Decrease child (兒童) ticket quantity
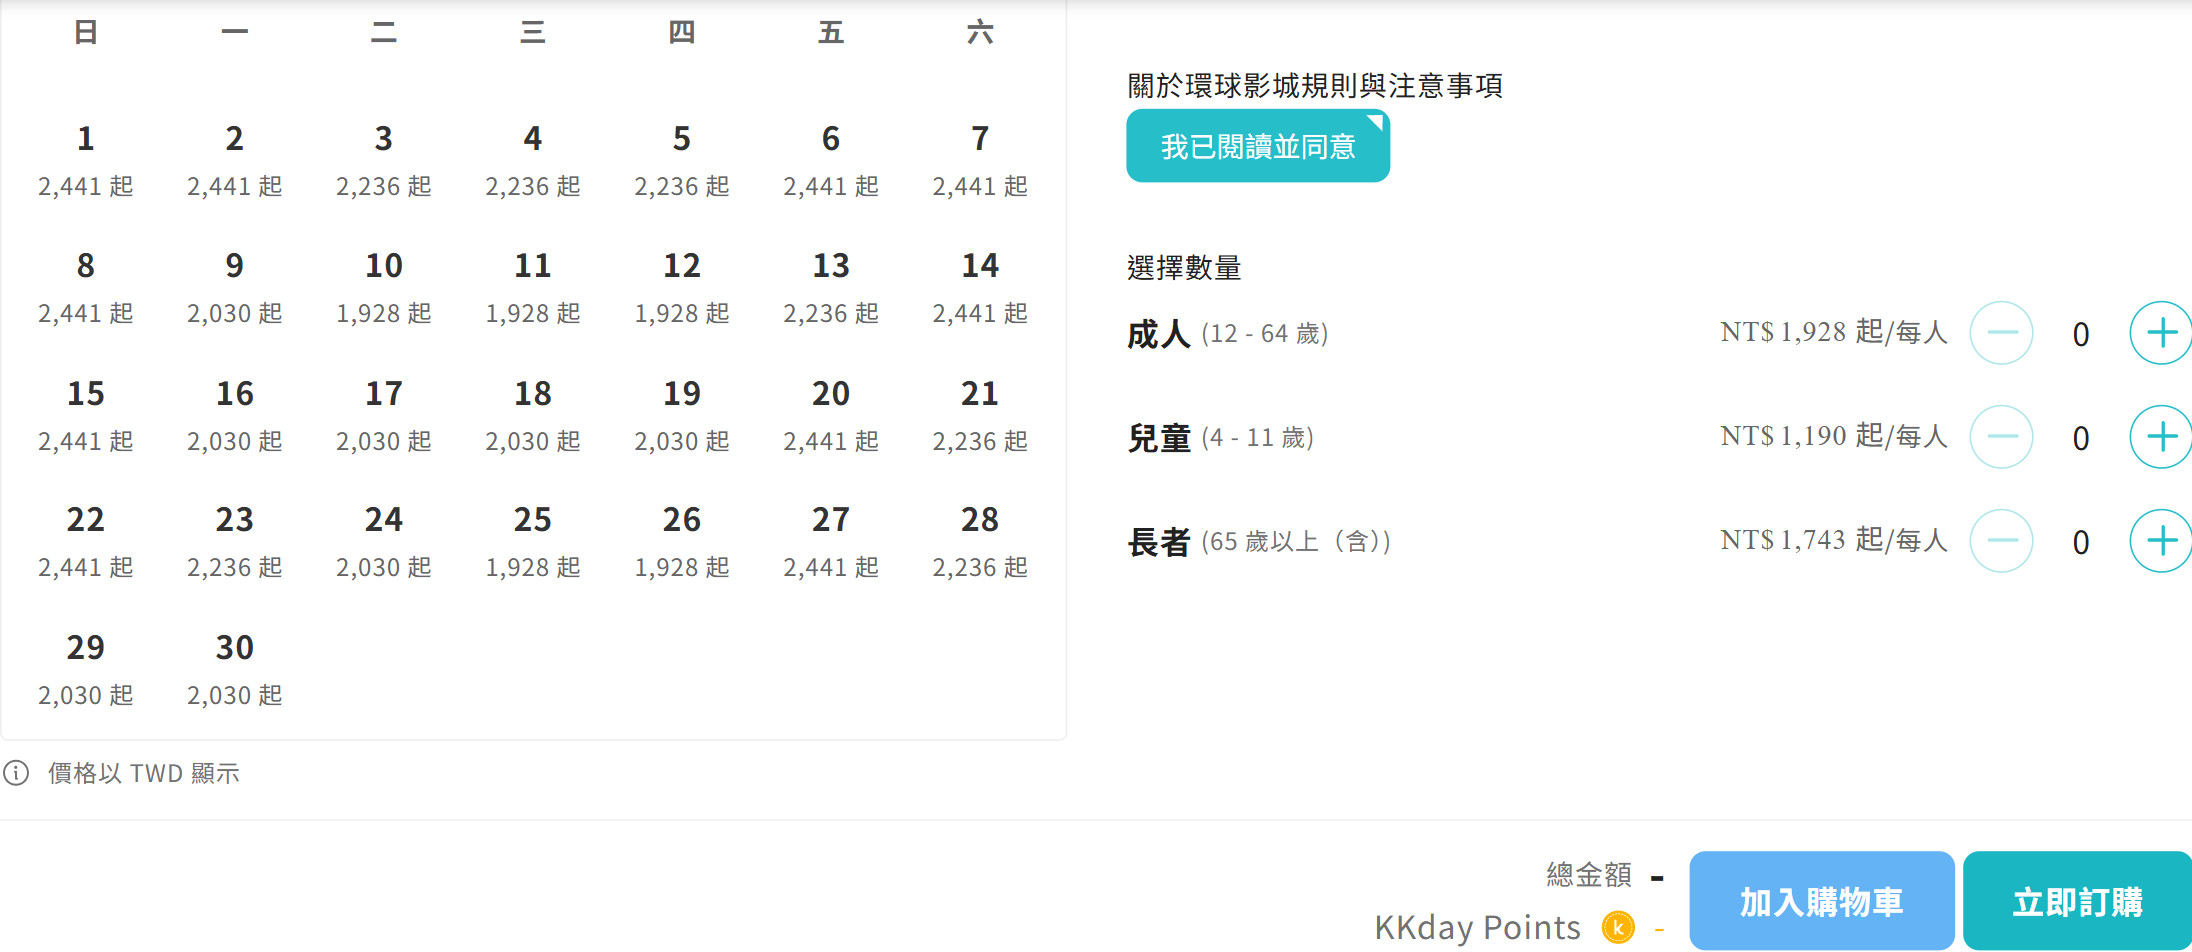Screen dimensions: 2192x952 click(2001, 437)
